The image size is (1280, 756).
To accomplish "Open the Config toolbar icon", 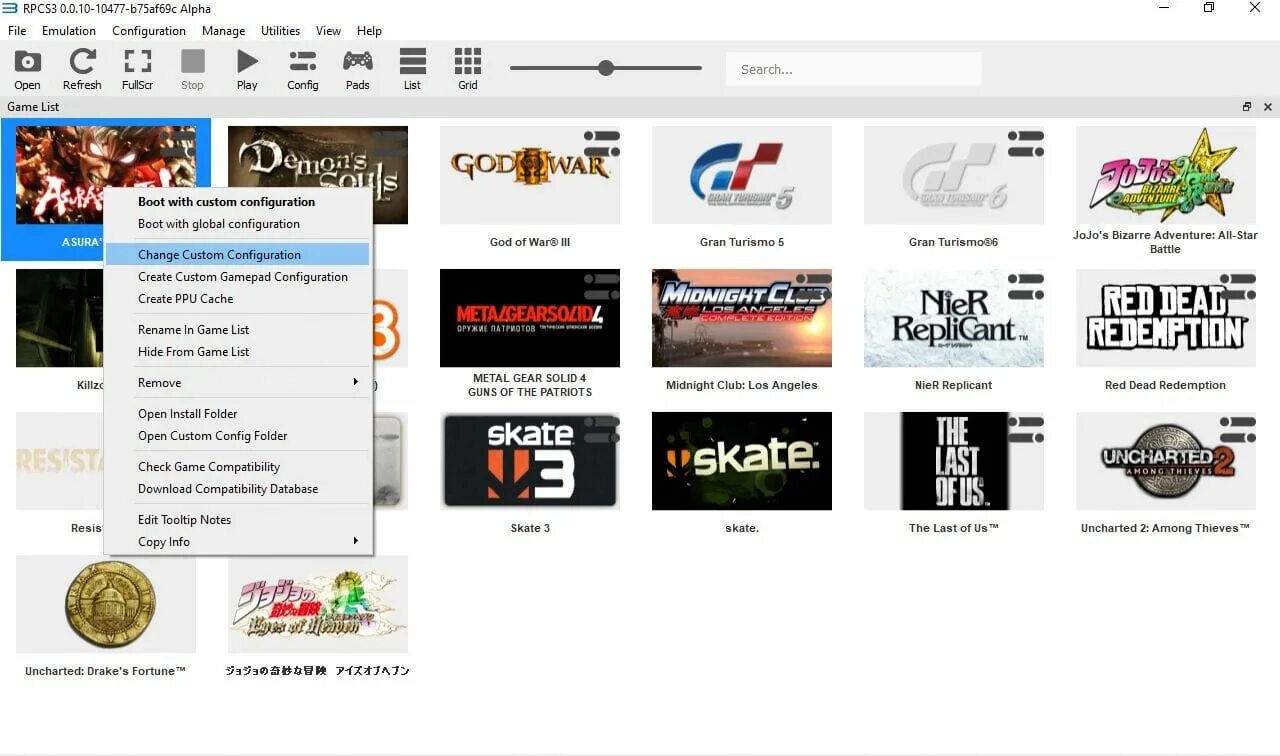I will point(303,62).
